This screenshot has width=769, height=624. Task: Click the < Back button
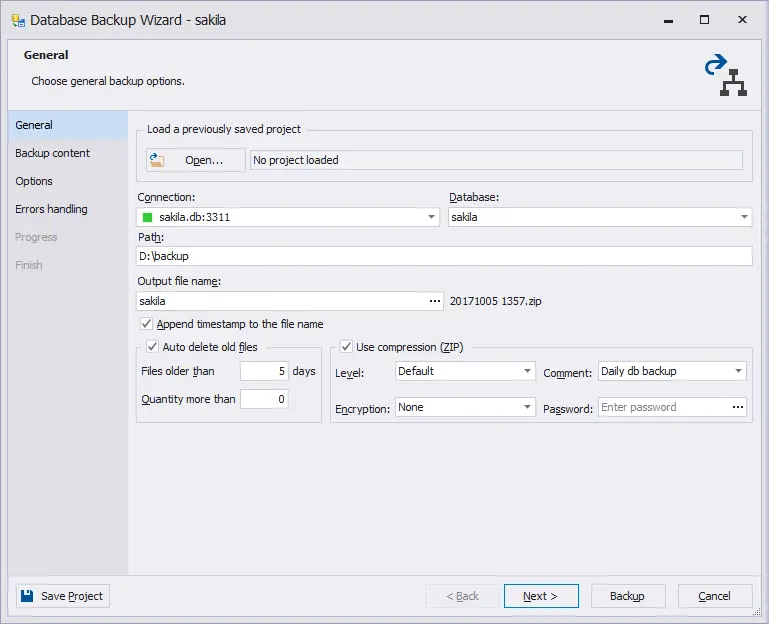[462, 596]
